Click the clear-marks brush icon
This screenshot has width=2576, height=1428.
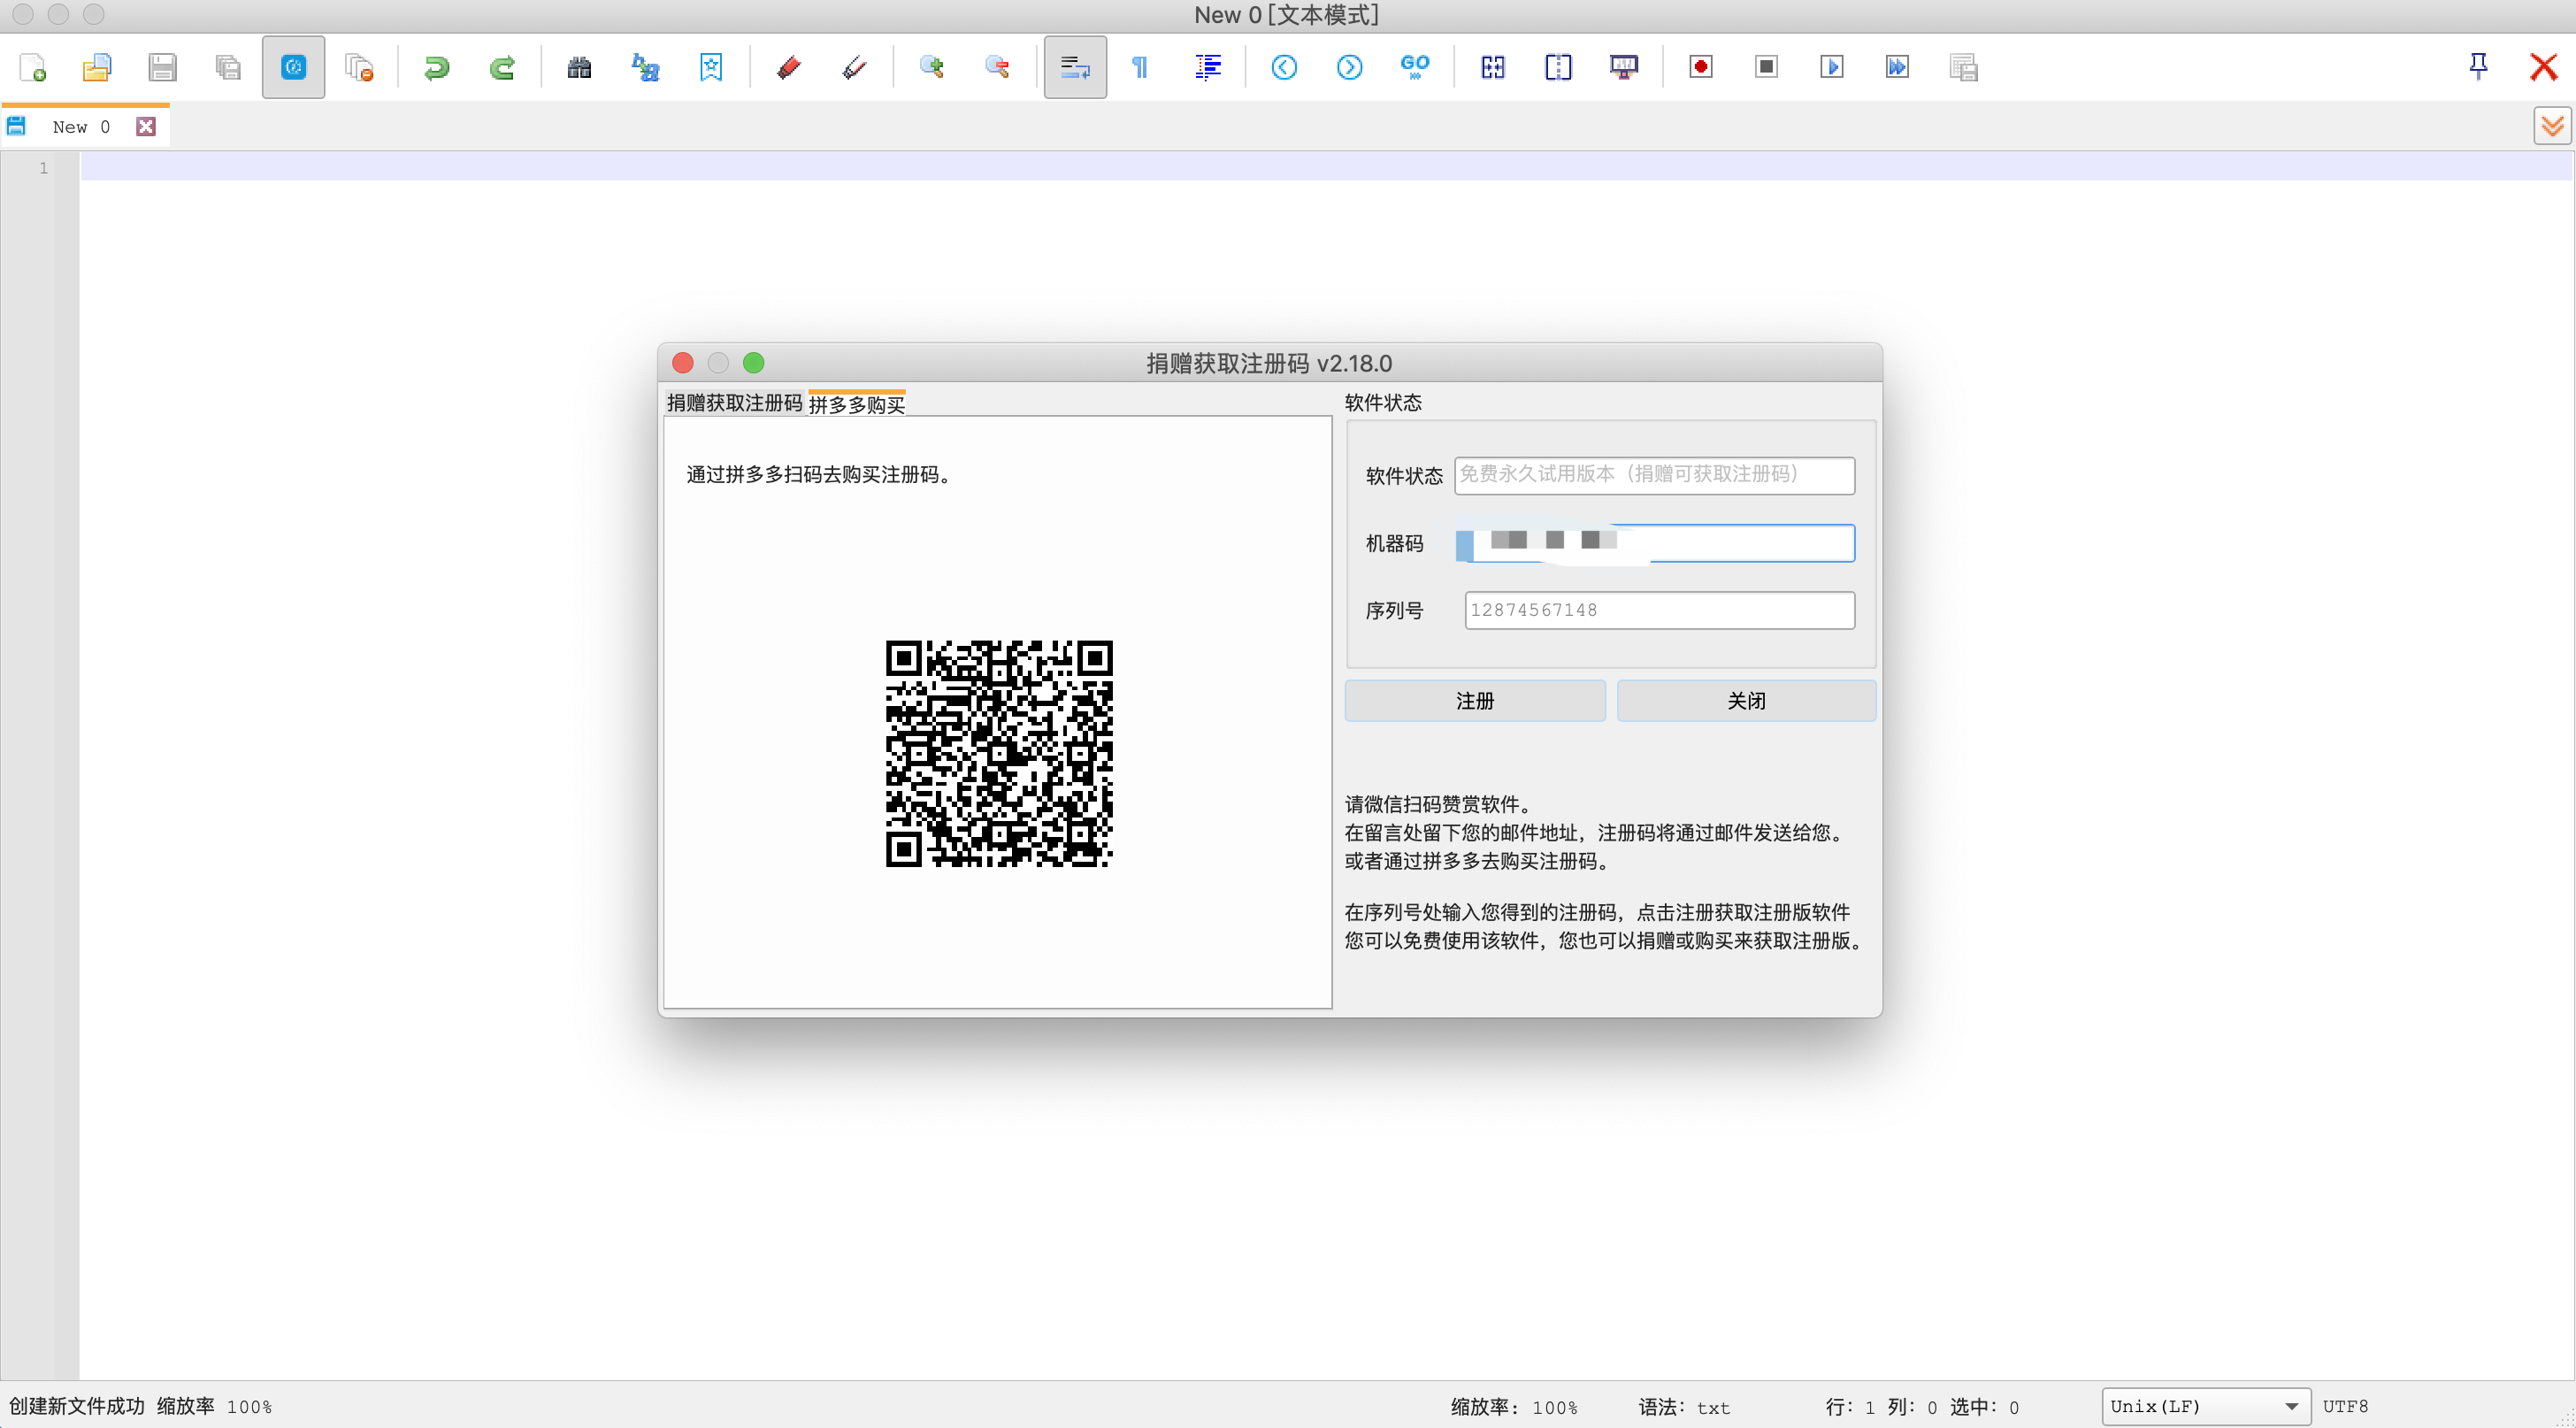click(853, 67)
